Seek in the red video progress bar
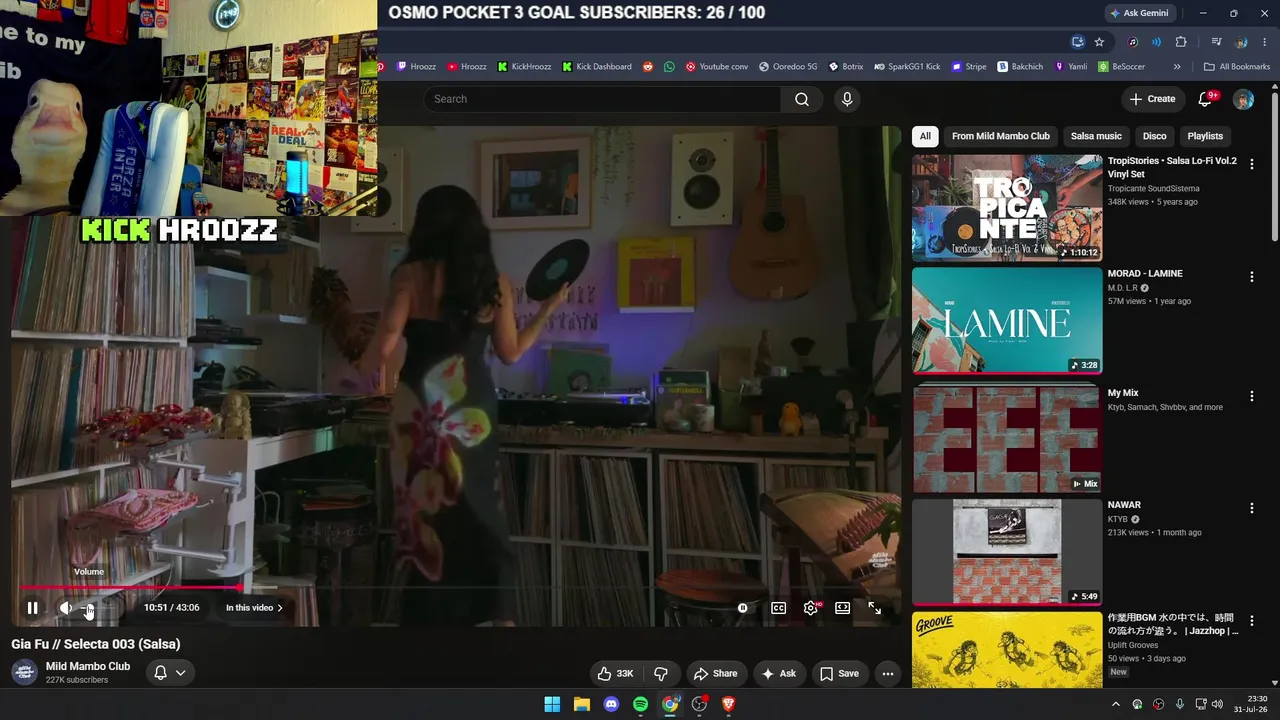The height and width of the screenshot is (720, 1280). [x=456, y=588]
